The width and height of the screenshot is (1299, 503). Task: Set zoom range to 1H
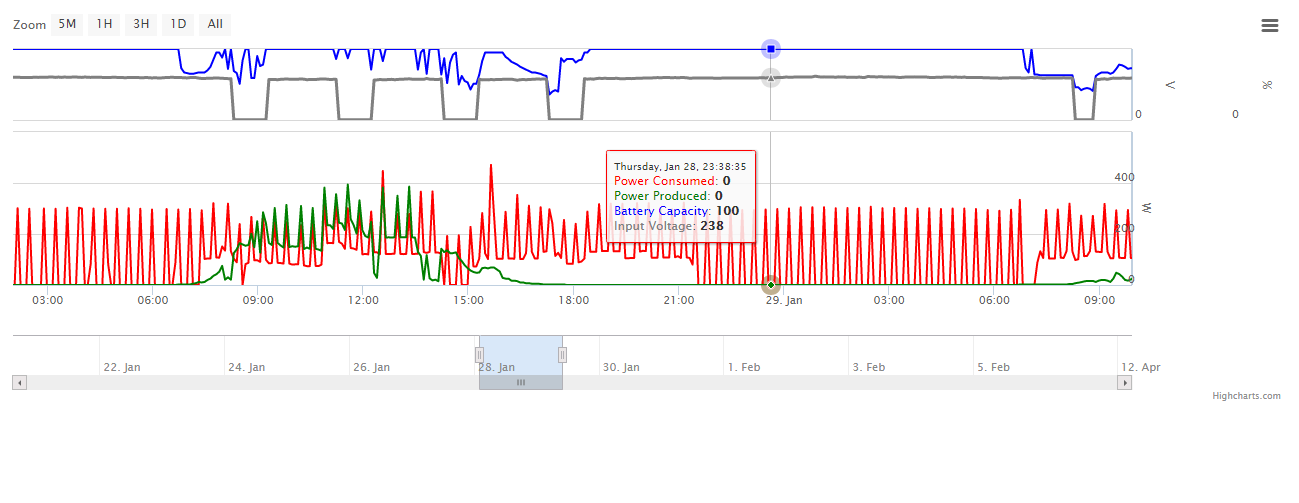pyautogui.click(x=104, y=24)
